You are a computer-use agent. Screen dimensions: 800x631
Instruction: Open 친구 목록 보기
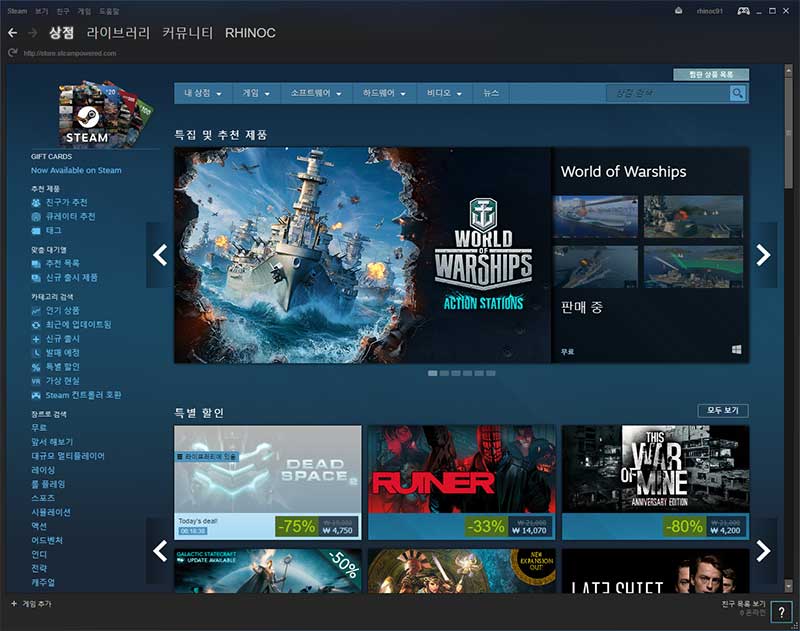click(743, 604)
